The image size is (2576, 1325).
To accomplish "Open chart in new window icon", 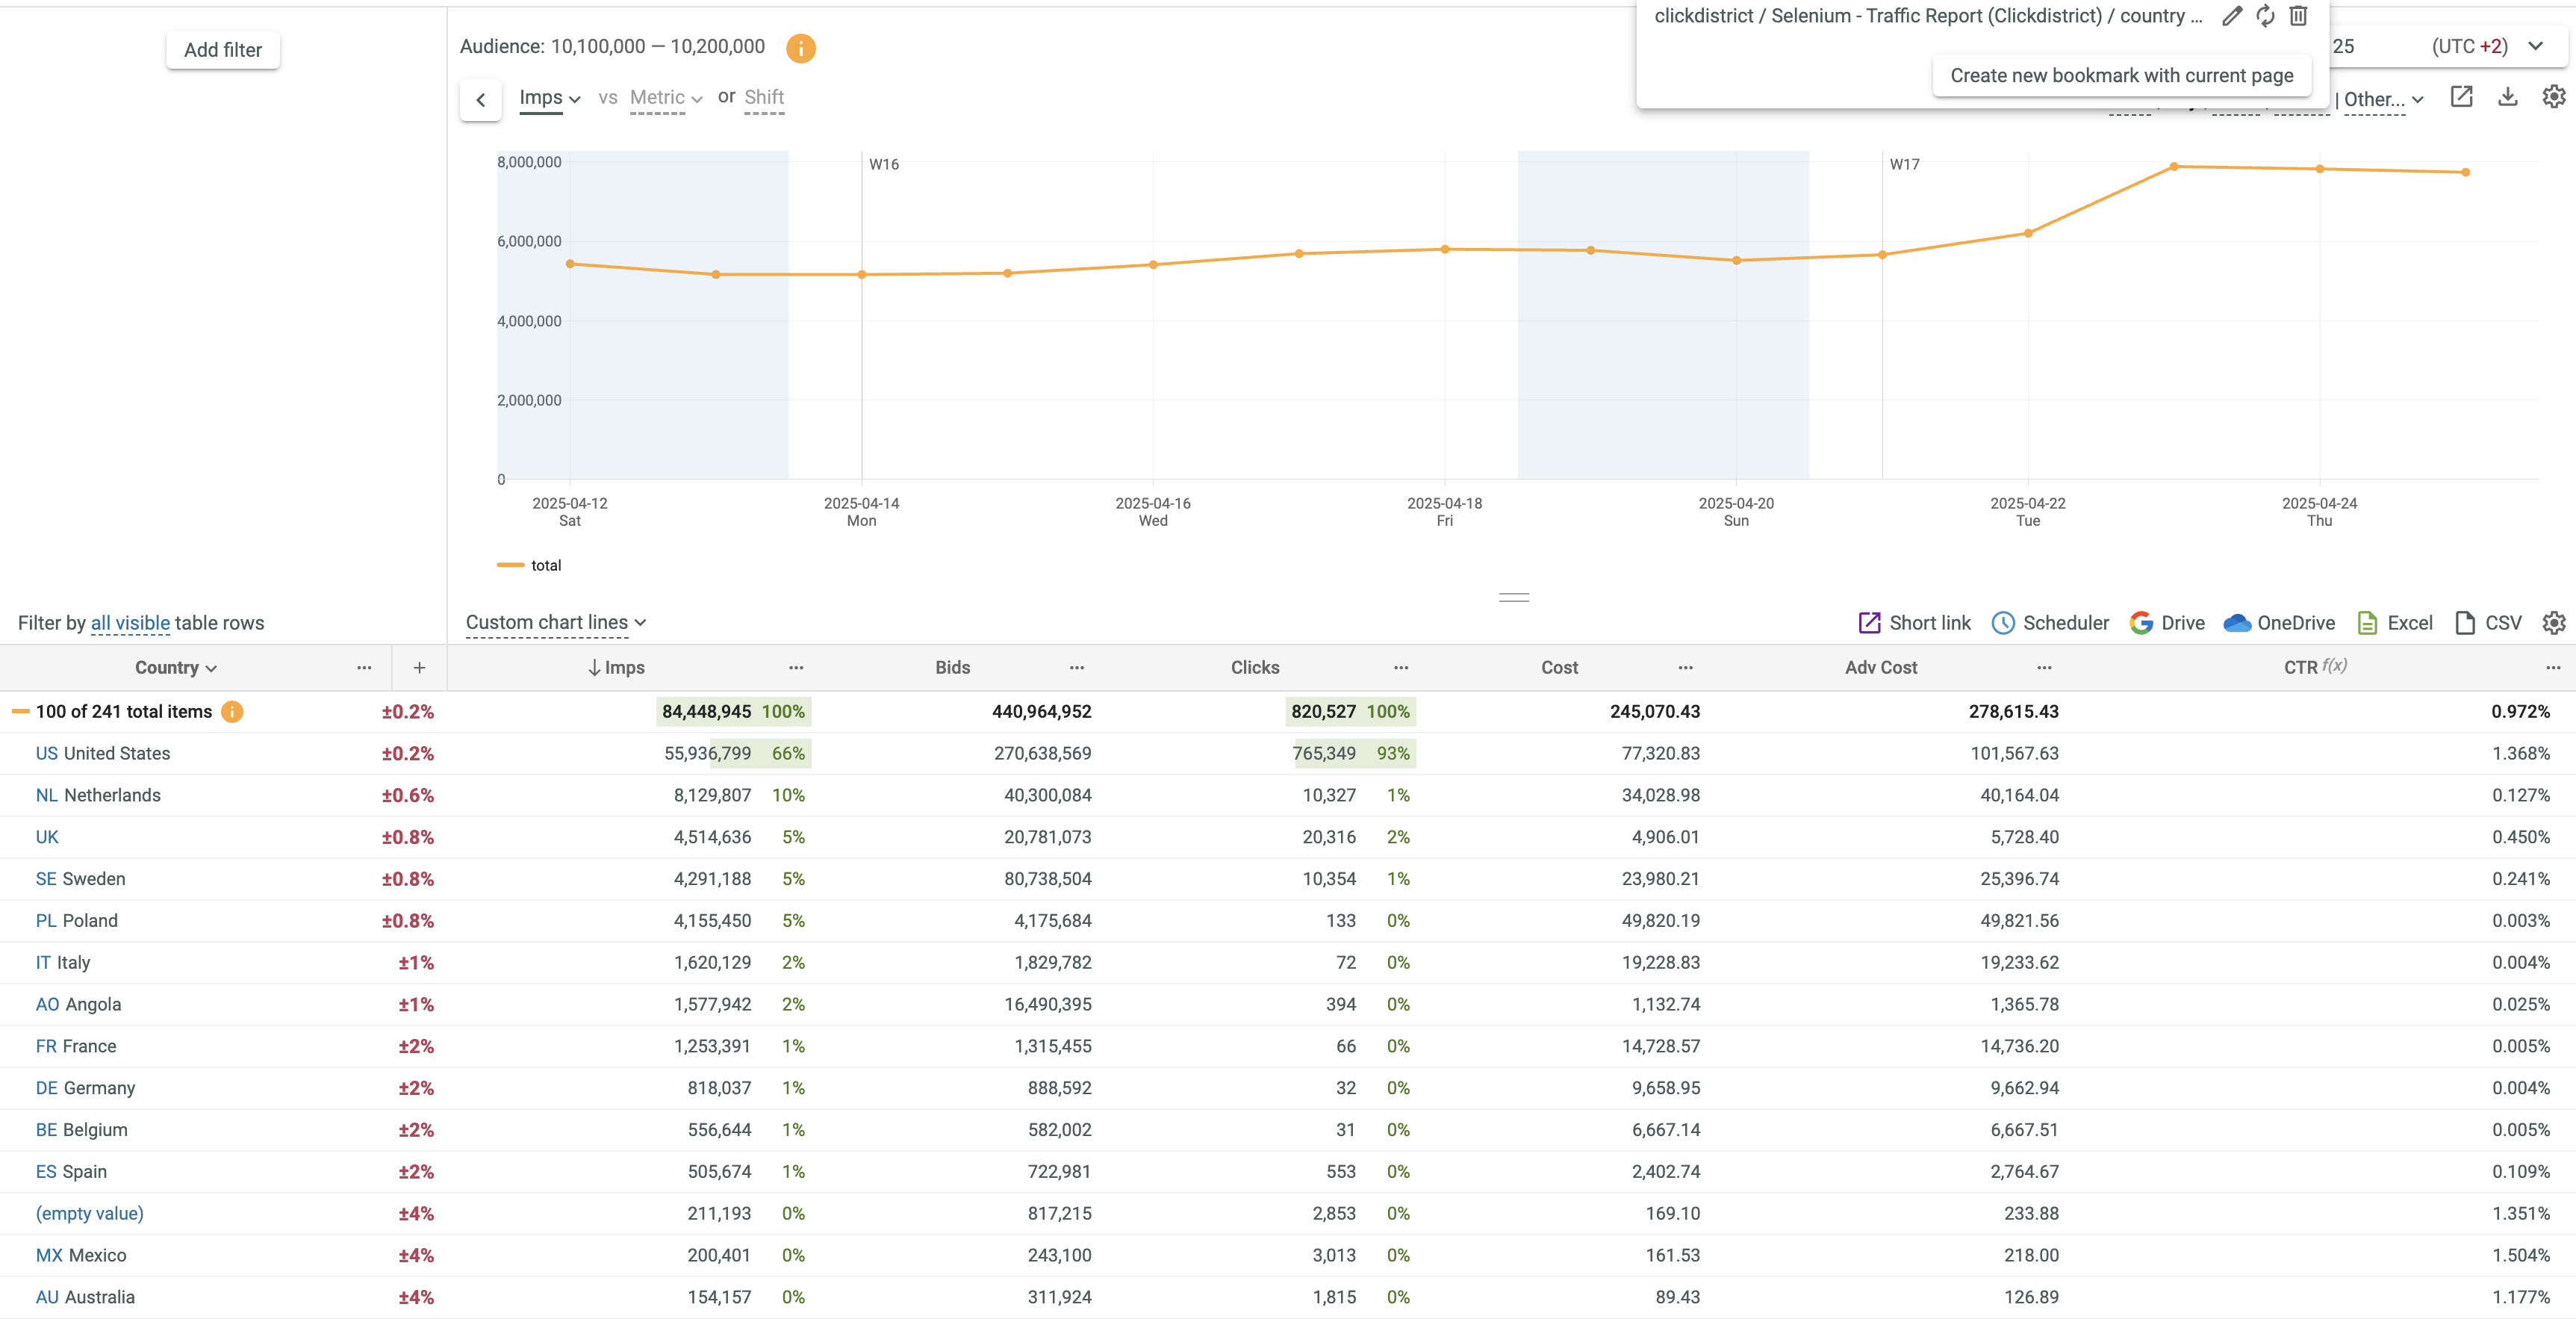I will (2461, 97).
